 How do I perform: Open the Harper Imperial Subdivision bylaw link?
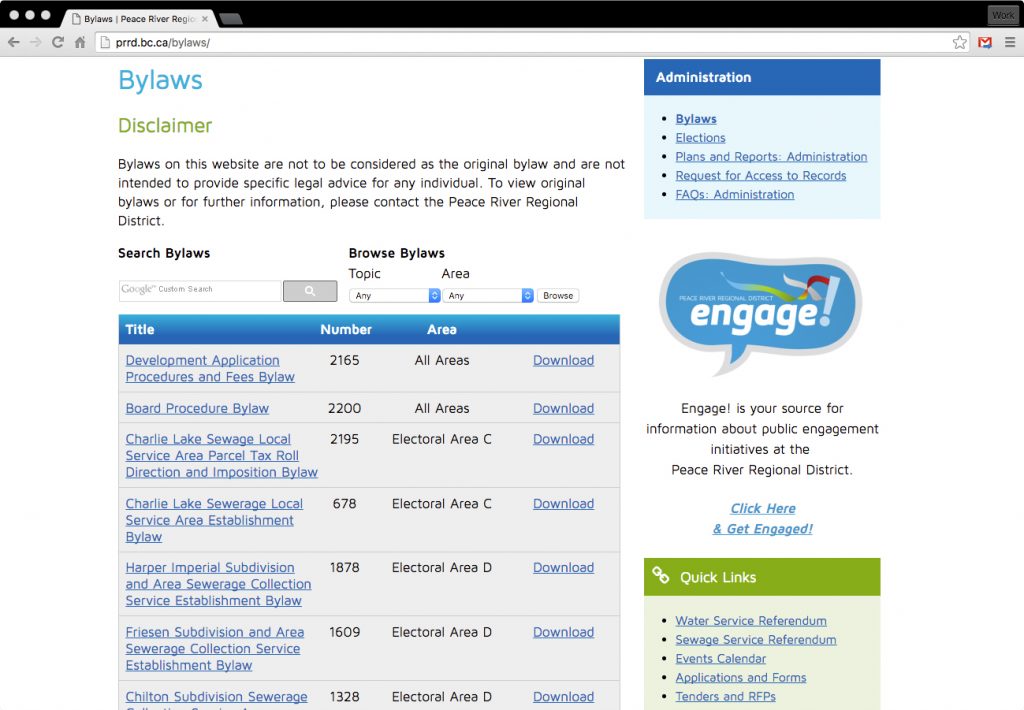[x=218, y=584]
